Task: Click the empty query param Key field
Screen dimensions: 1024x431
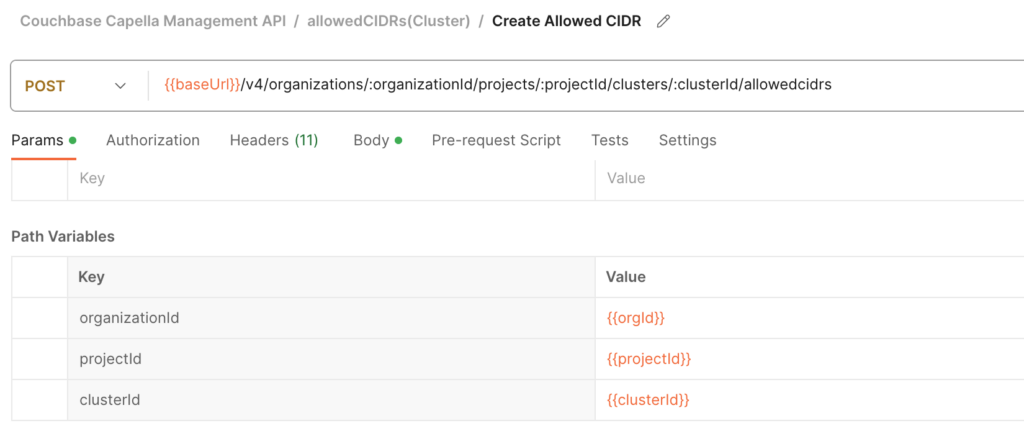Action: pos(331,178)
